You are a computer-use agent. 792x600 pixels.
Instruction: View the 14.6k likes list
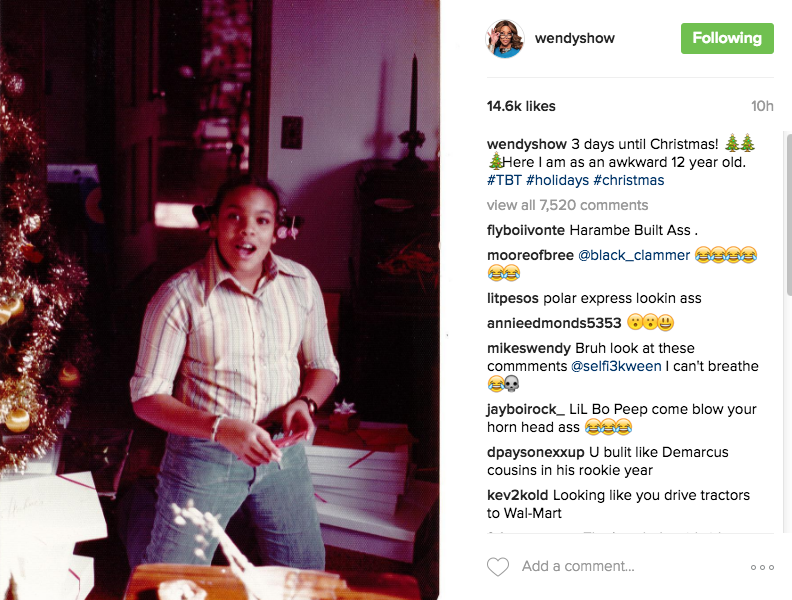(x=521, y=106)
